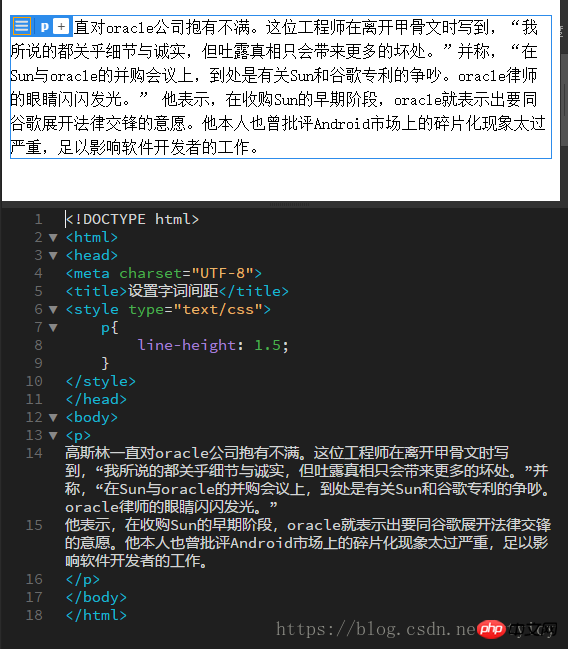Click line number 9 in the gutter
This screenshot has height=649, width=568.
click(x=39, y=363)
